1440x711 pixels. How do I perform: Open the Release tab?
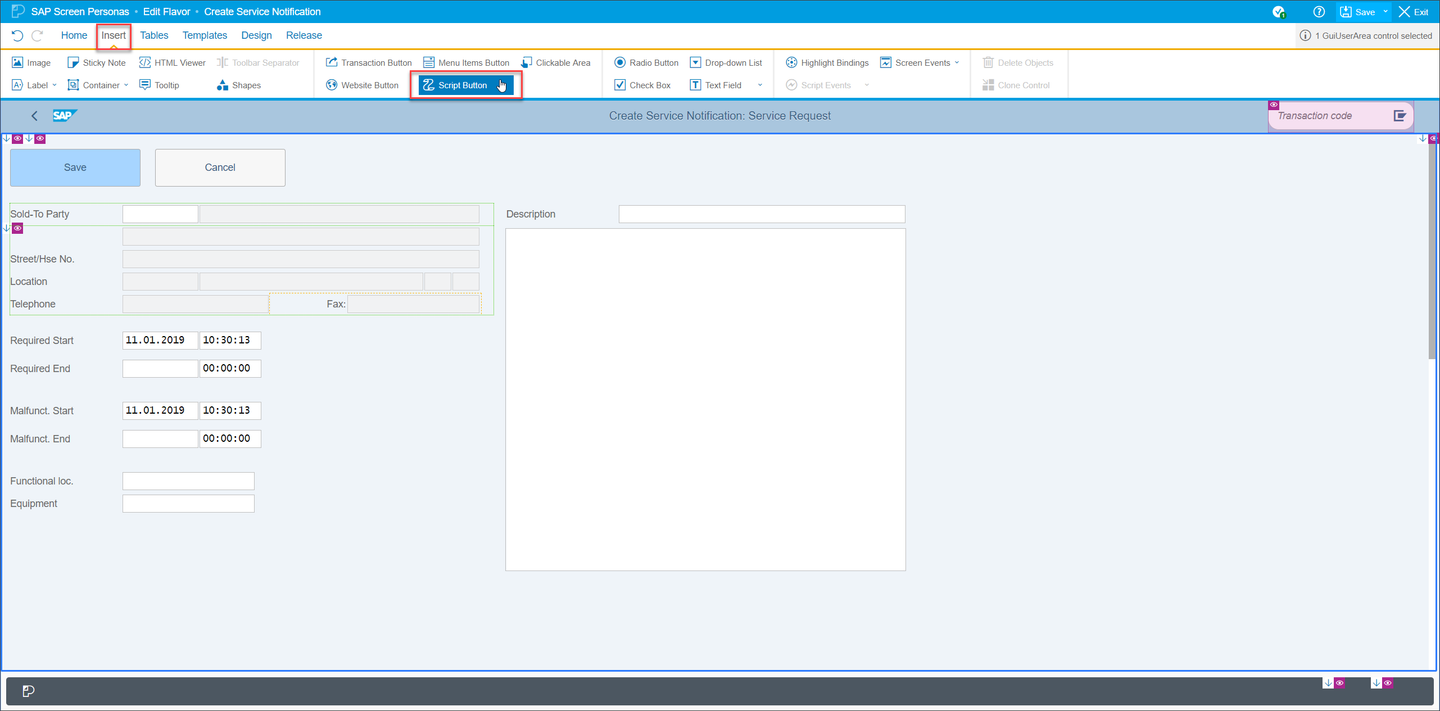click(304, 35)
